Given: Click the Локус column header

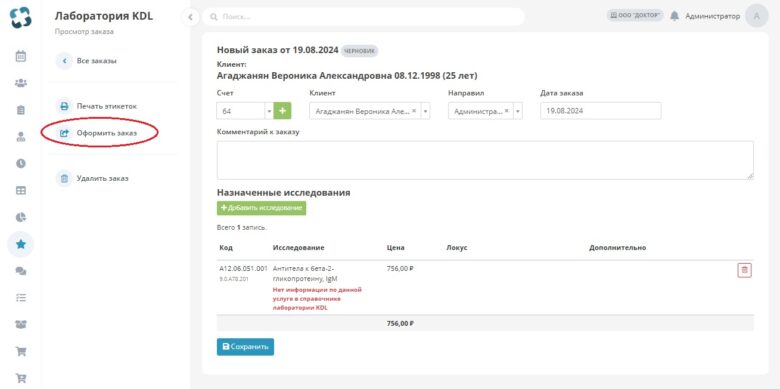Looking at the screenshot, I should point(457,247).
